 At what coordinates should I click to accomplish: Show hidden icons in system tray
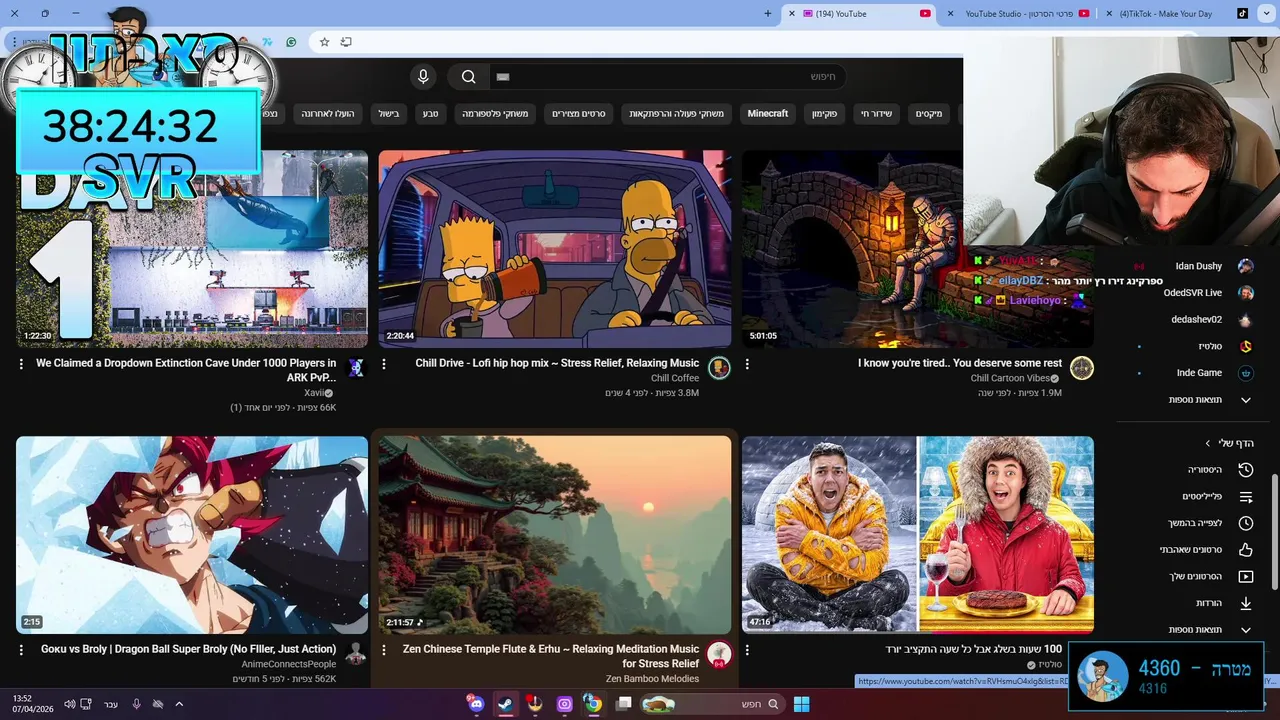(179, 704)
